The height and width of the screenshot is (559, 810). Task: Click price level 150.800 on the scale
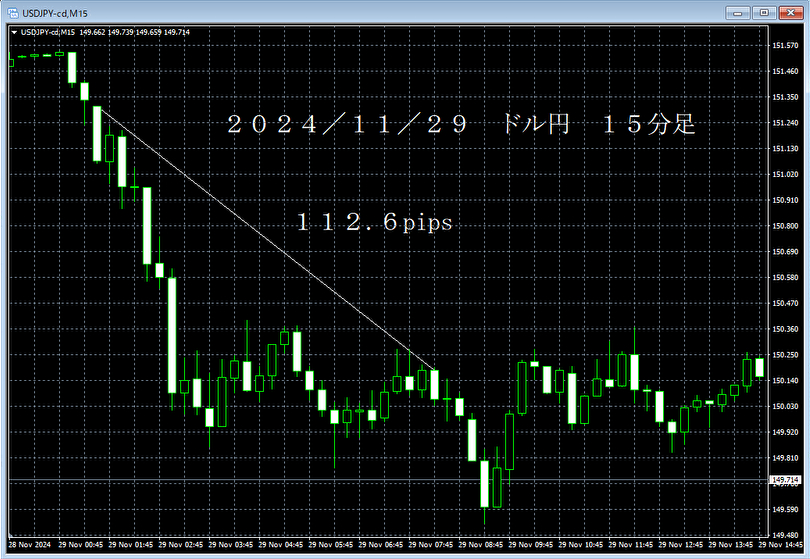[x=785, y=226]
